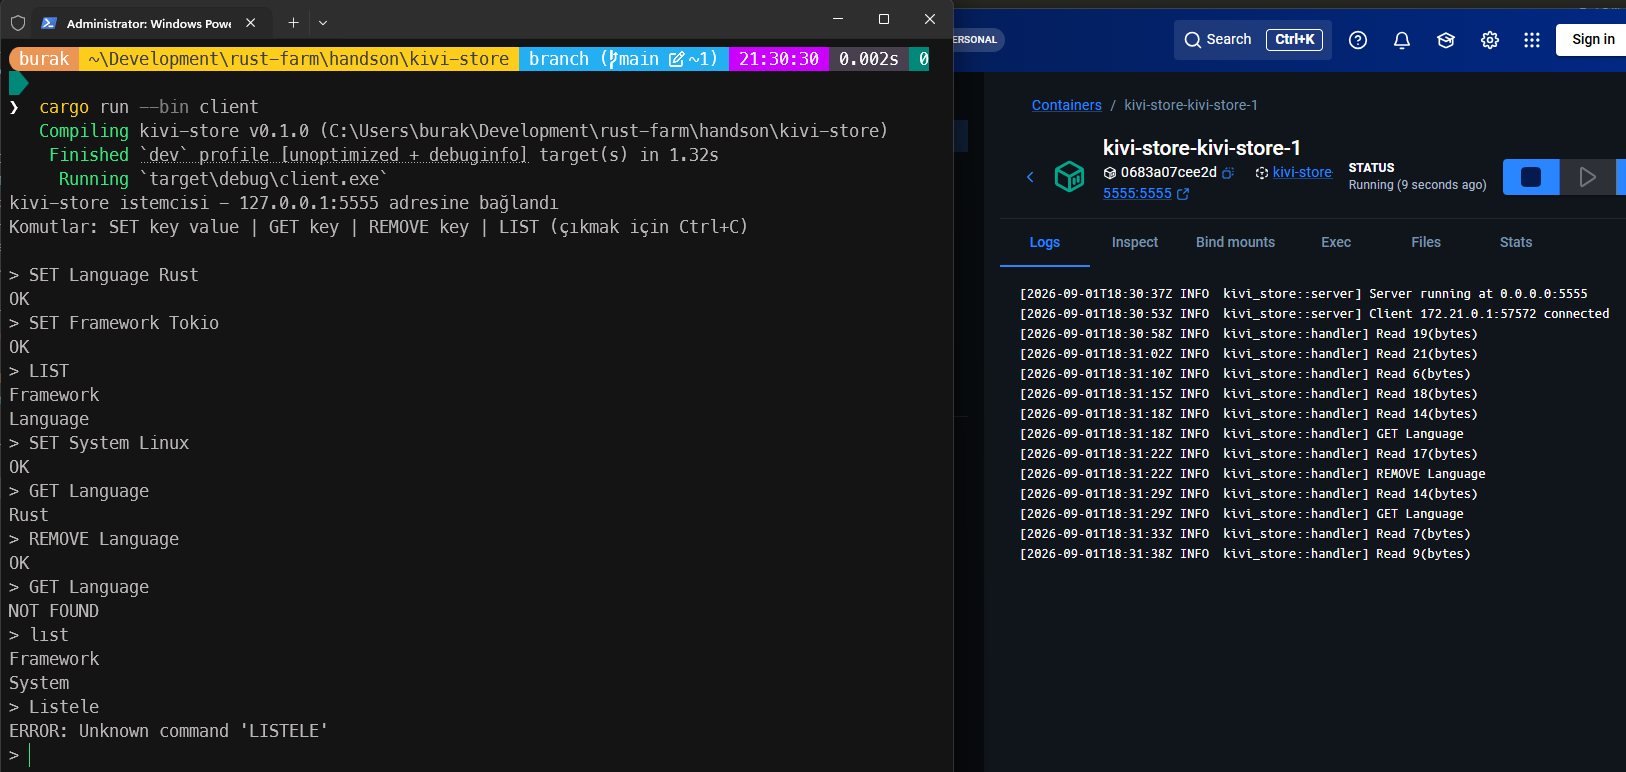1626x772 pixels.
Task: Open the Docker apps grid icon
Action: pyautogui.click(x=1532, y=40)
